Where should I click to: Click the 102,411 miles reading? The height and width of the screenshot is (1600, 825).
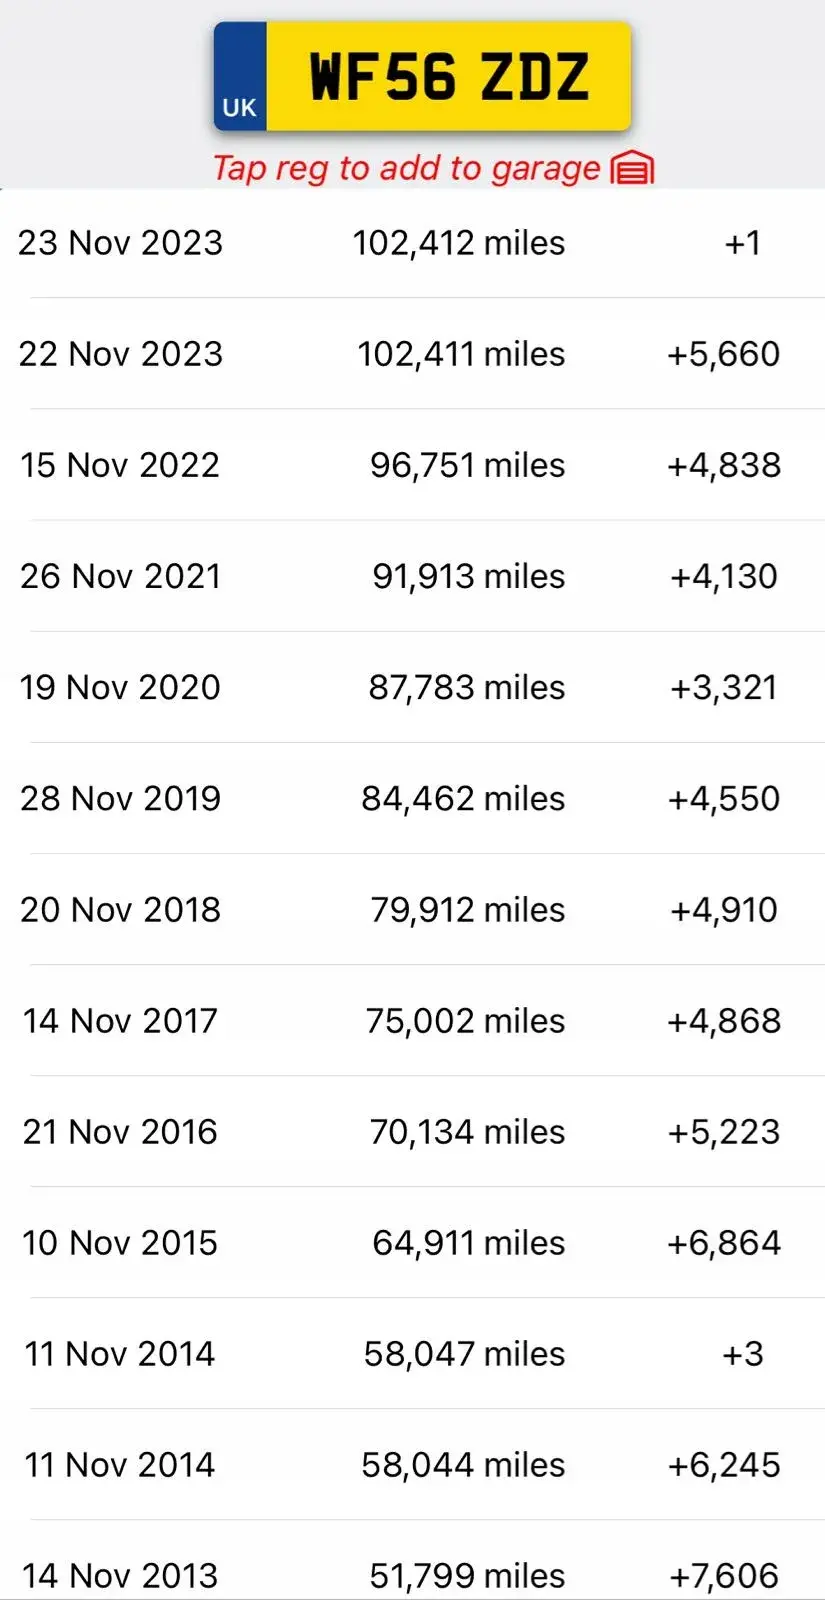(461, 354)
